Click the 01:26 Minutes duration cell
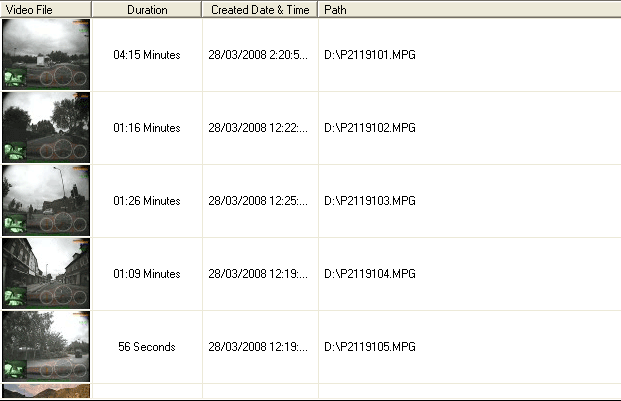Image resolution: width=621 pixels, height=401 pixels. point(147,201)
